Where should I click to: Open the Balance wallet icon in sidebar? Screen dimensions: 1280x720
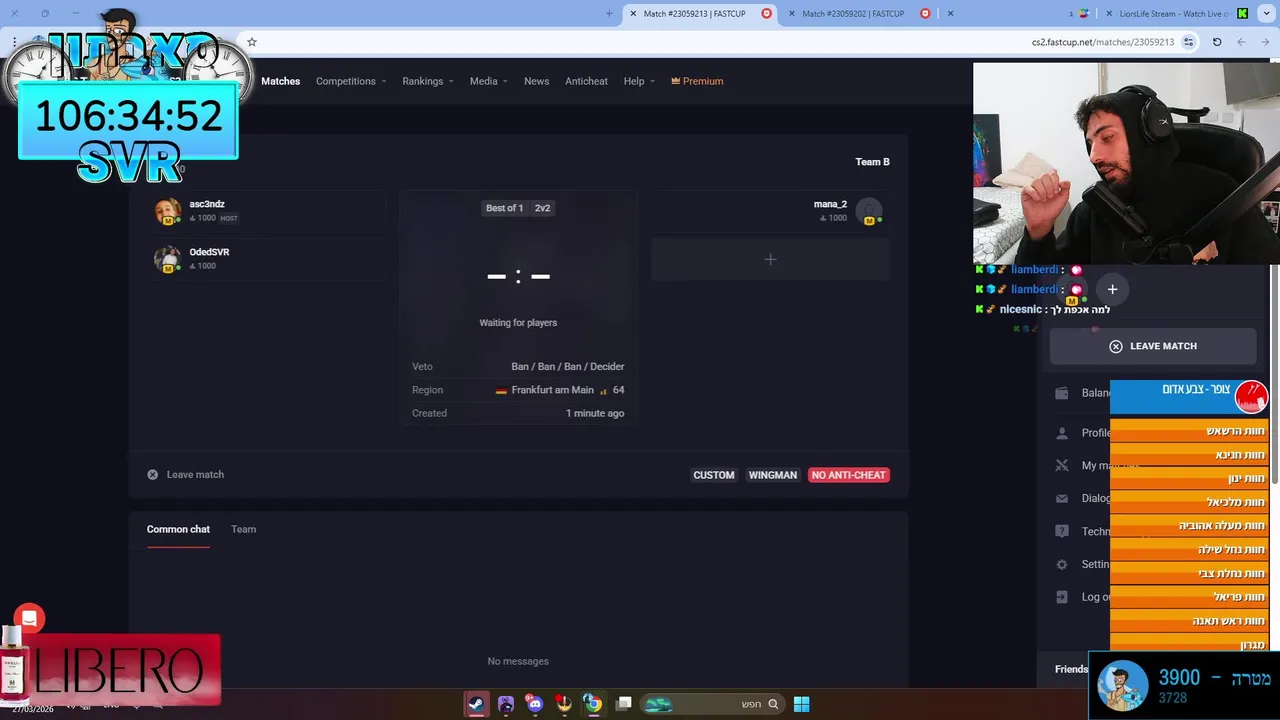coord(1062,393)
